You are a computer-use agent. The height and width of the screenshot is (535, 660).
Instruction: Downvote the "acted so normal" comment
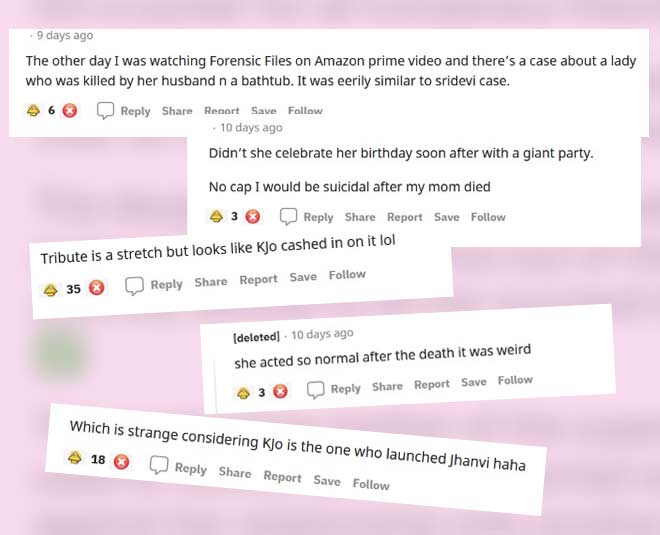coord(280,392)
